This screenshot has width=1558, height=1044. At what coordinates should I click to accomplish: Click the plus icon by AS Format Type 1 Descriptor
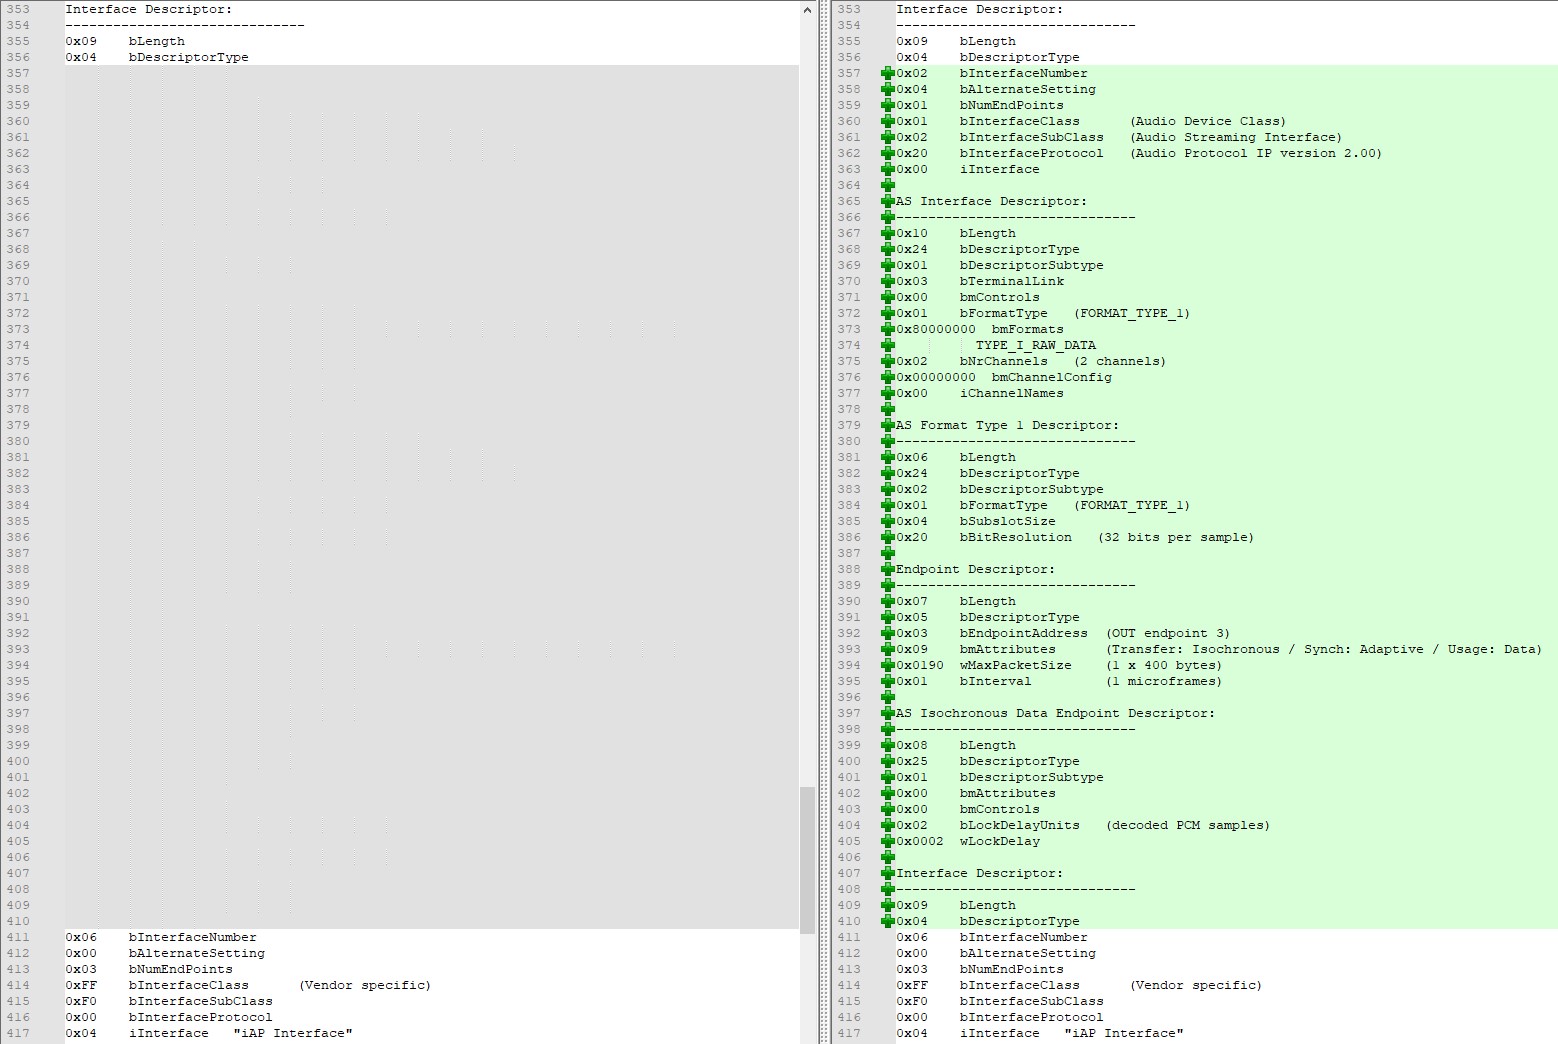pos(887,425)
